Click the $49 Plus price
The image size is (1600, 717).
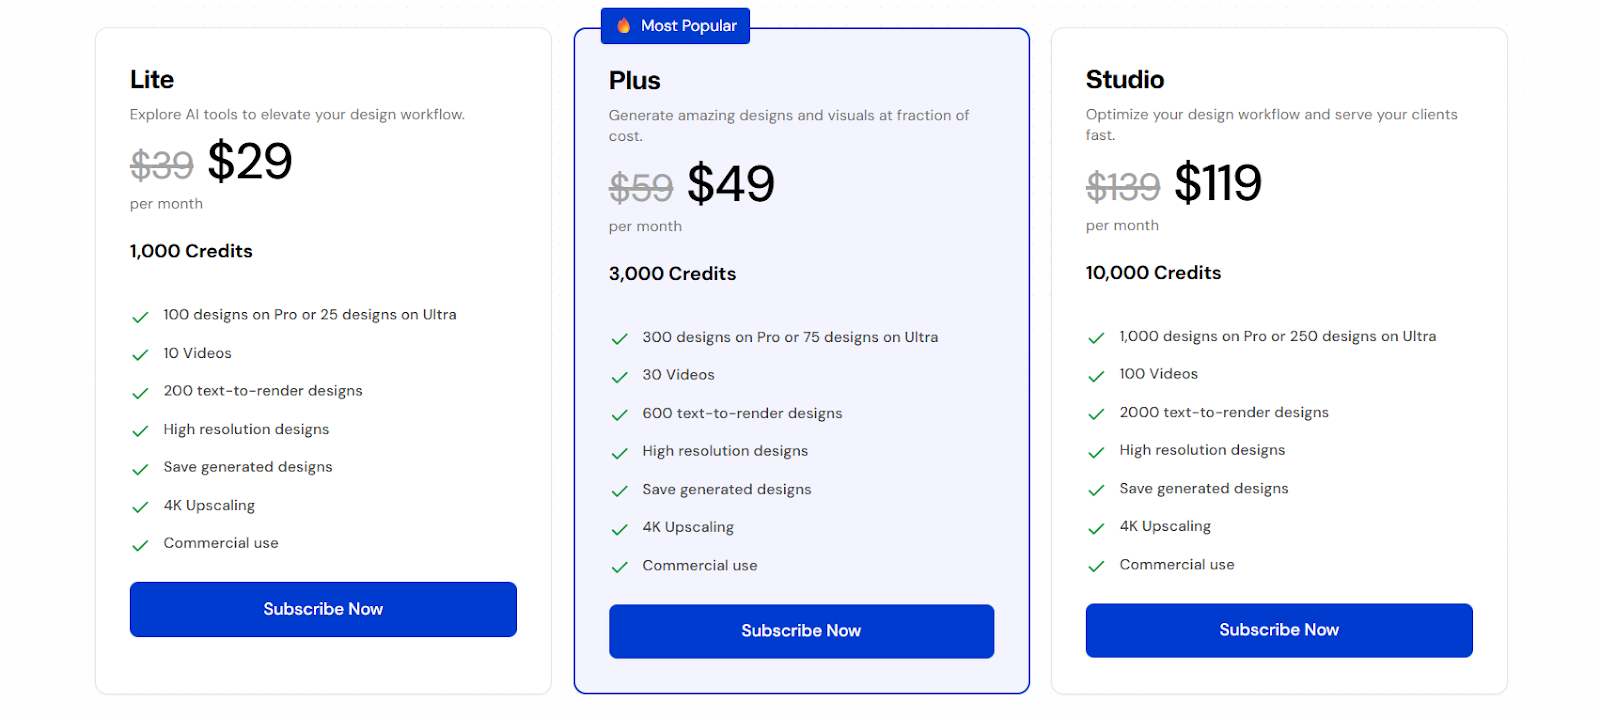(731, 184)
